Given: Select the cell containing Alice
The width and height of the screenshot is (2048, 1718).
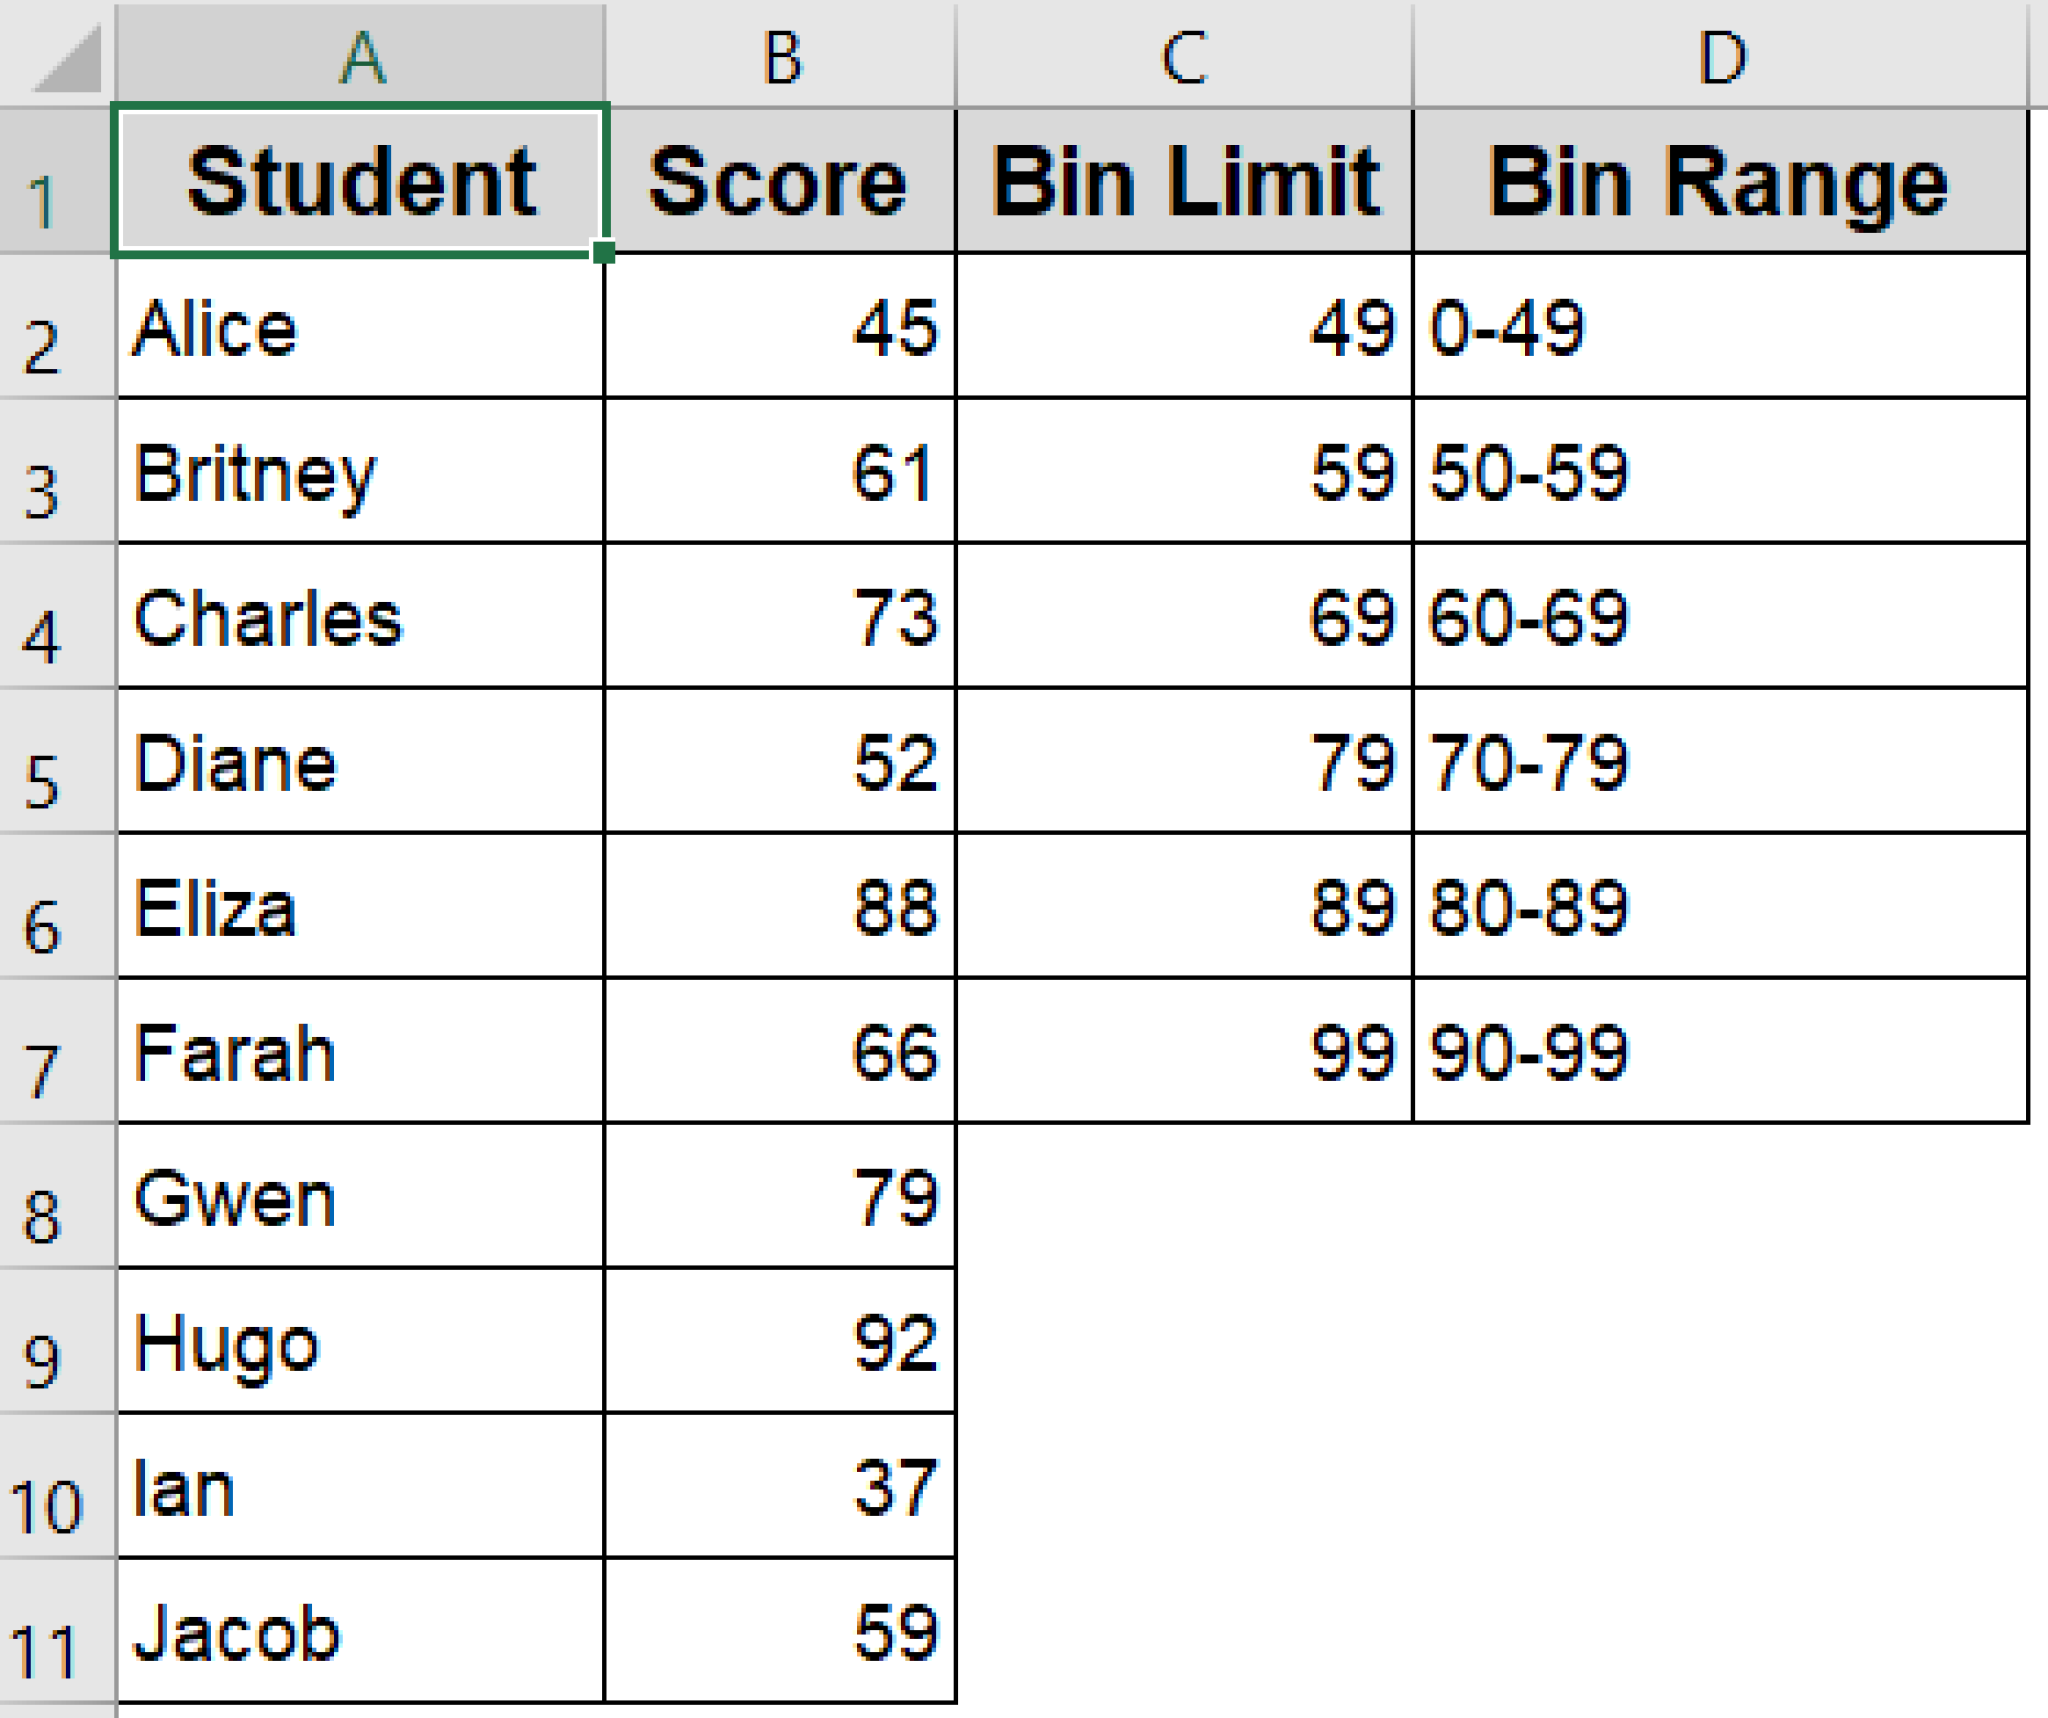Looking at the screenshot, I should point(360,325).
